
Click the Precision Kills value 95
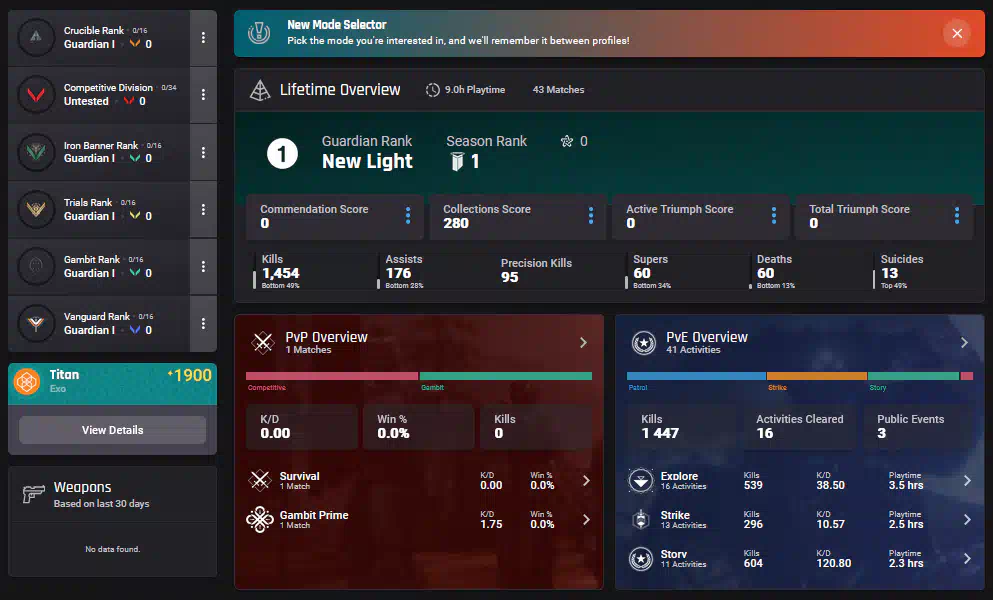[x=510, y=277]
